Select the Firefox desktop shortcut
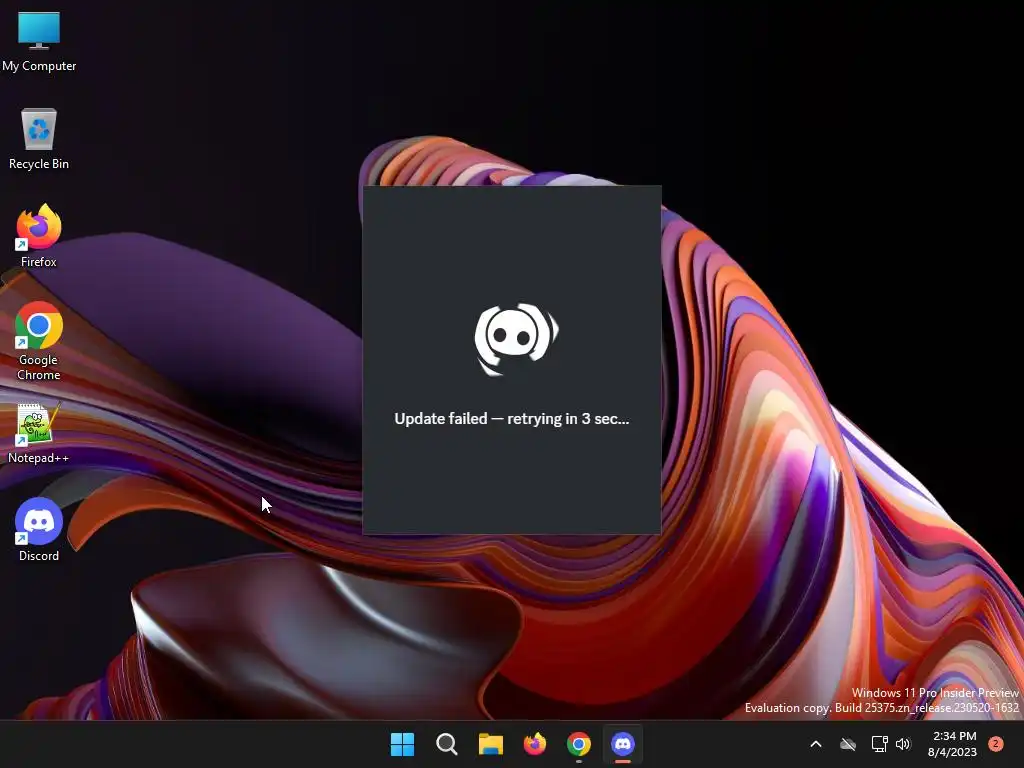 (x=39, y=236)
